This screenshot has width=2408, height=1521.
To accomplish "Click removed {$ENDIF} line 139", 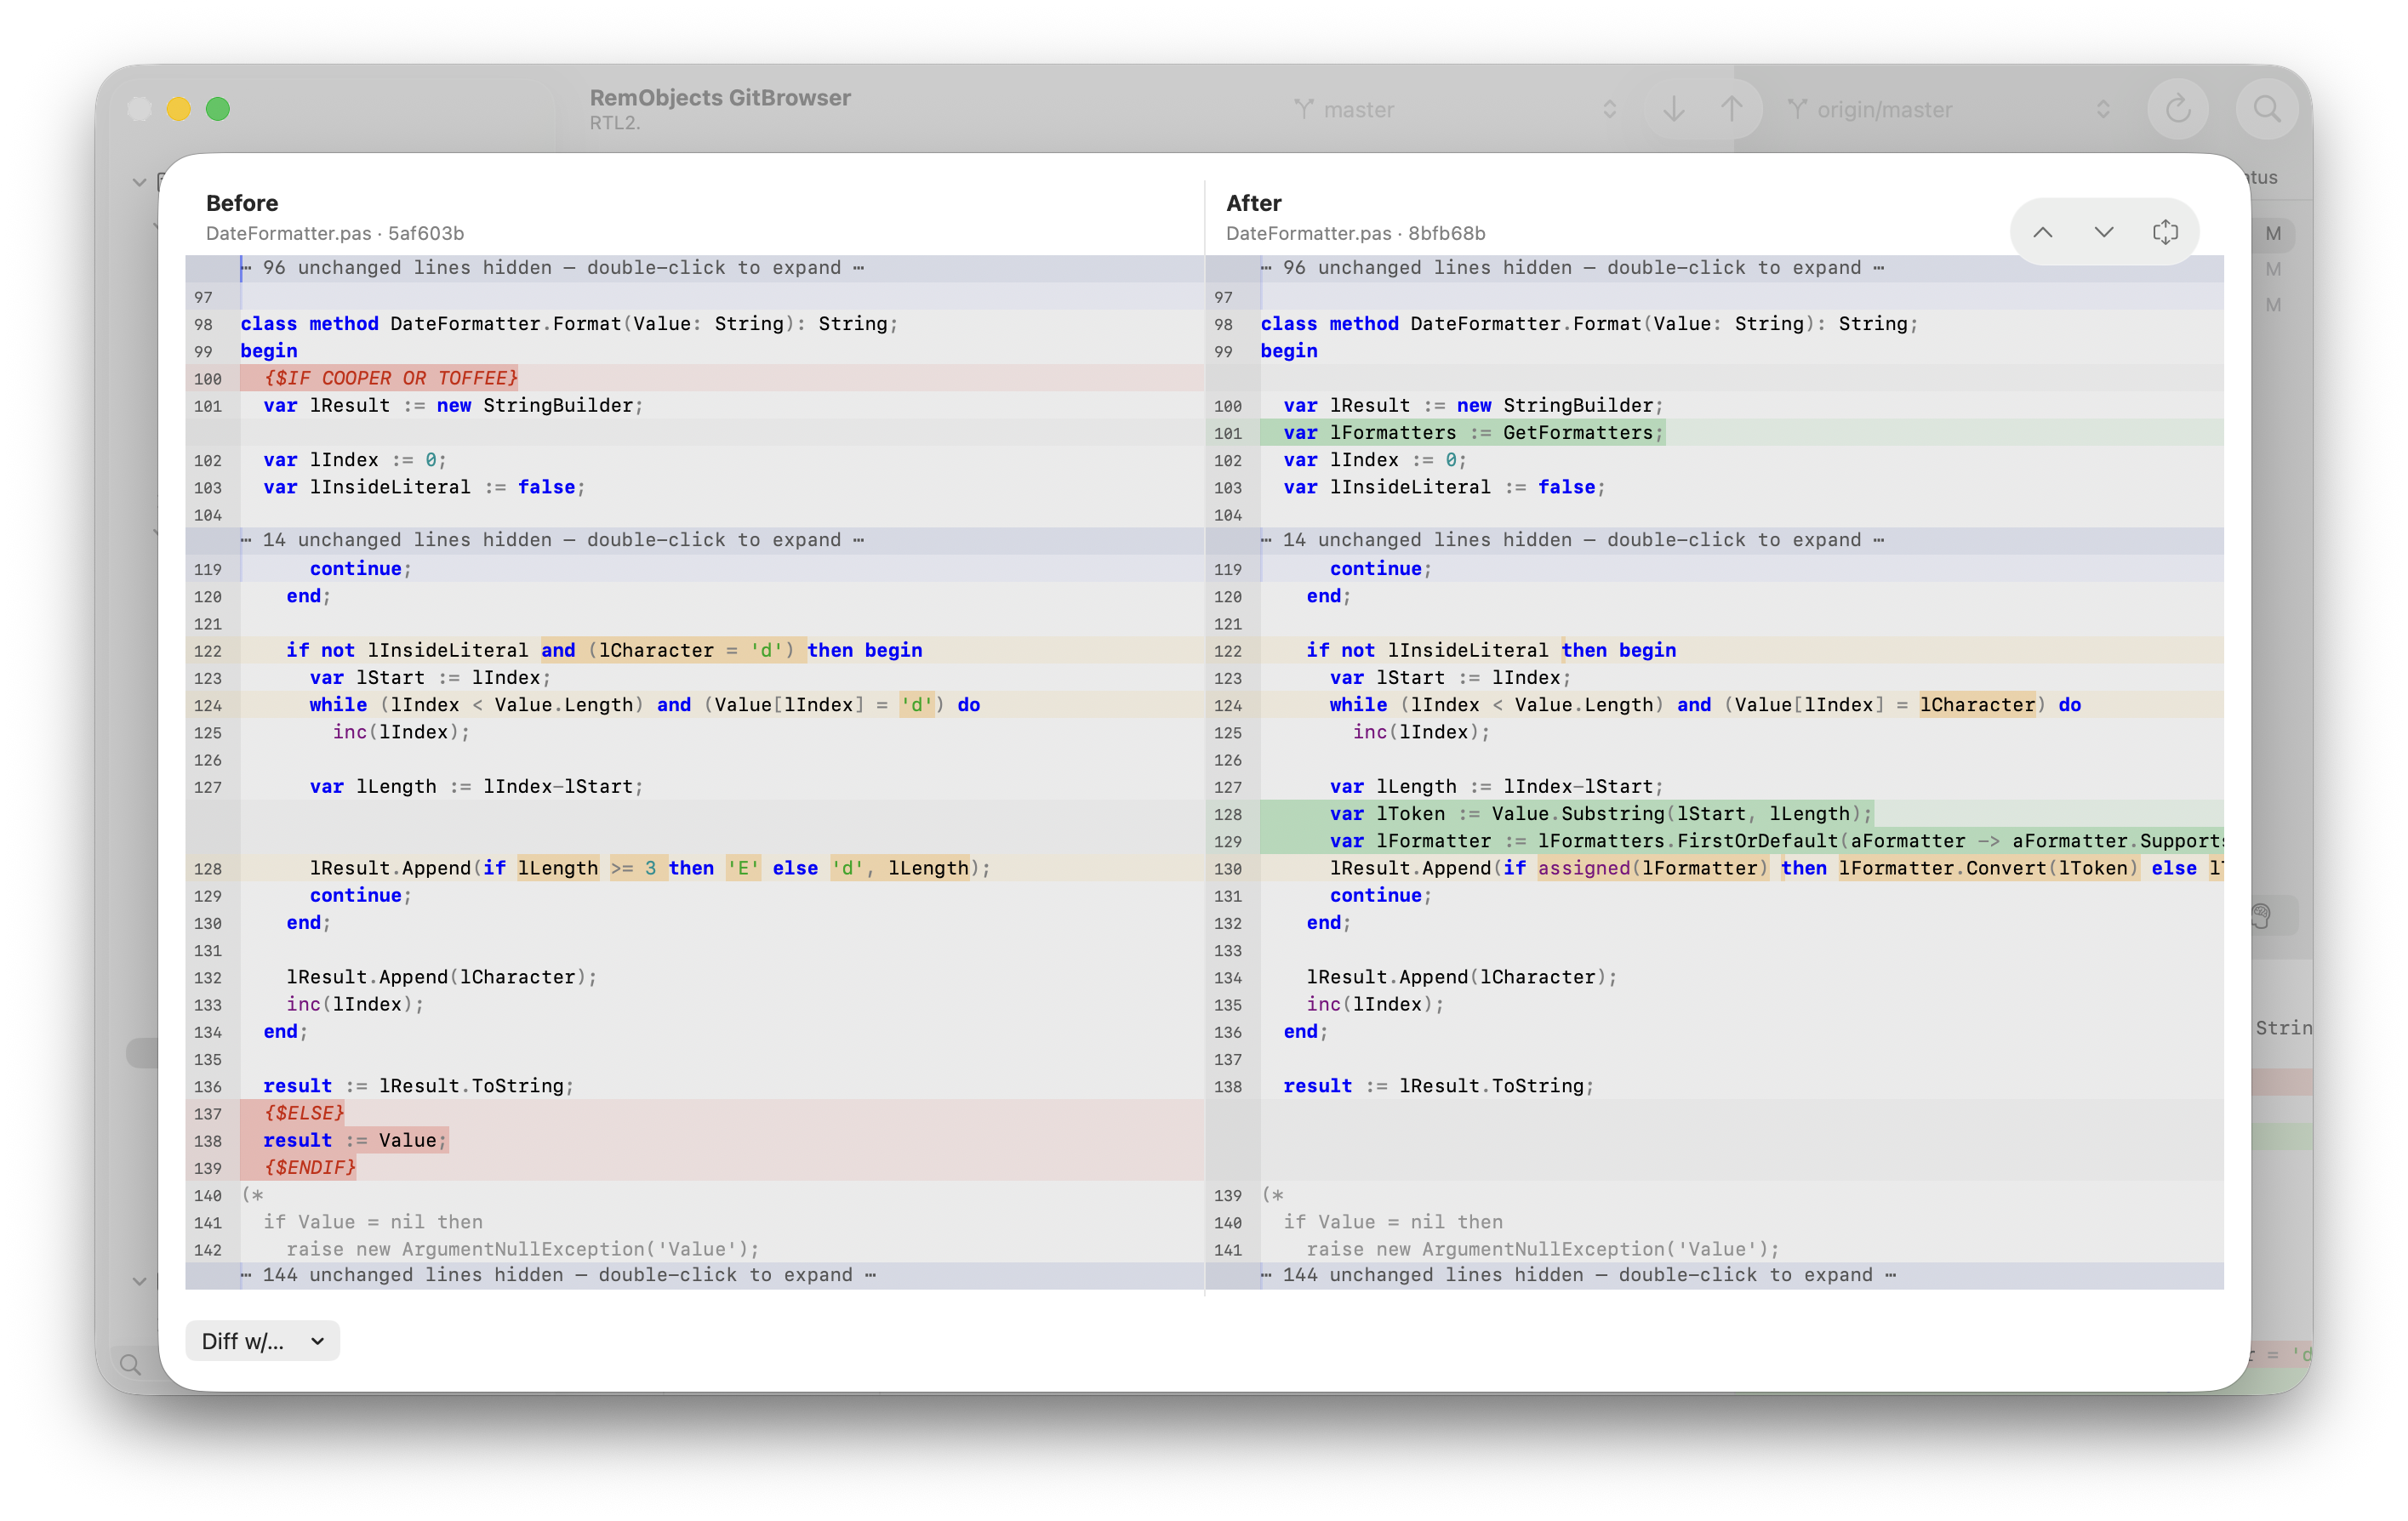I will 694,1167.
